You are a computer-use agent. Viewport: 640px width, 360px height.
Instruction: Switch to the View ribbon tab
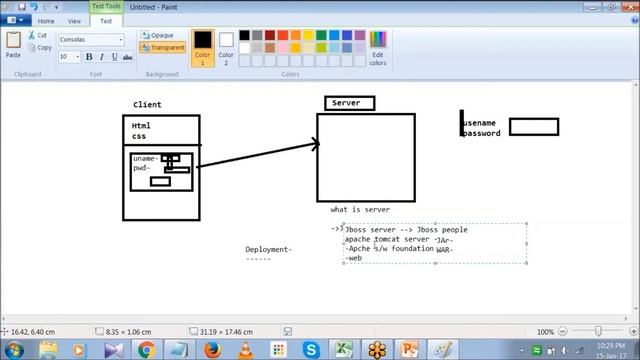click(74, 21)
